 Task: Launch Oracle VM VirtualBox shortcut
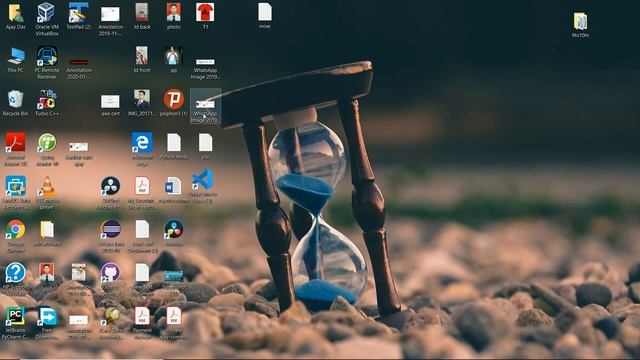[47, 19]
